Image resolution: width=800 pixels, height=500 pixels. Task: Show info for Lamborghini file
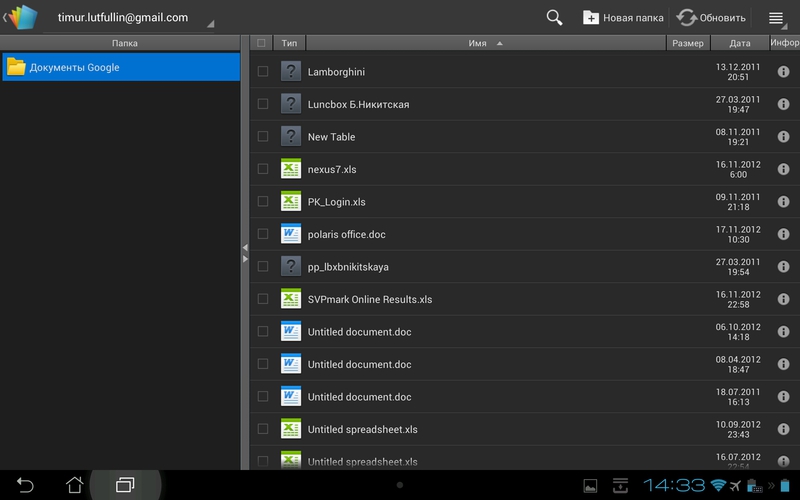point(783,71)
